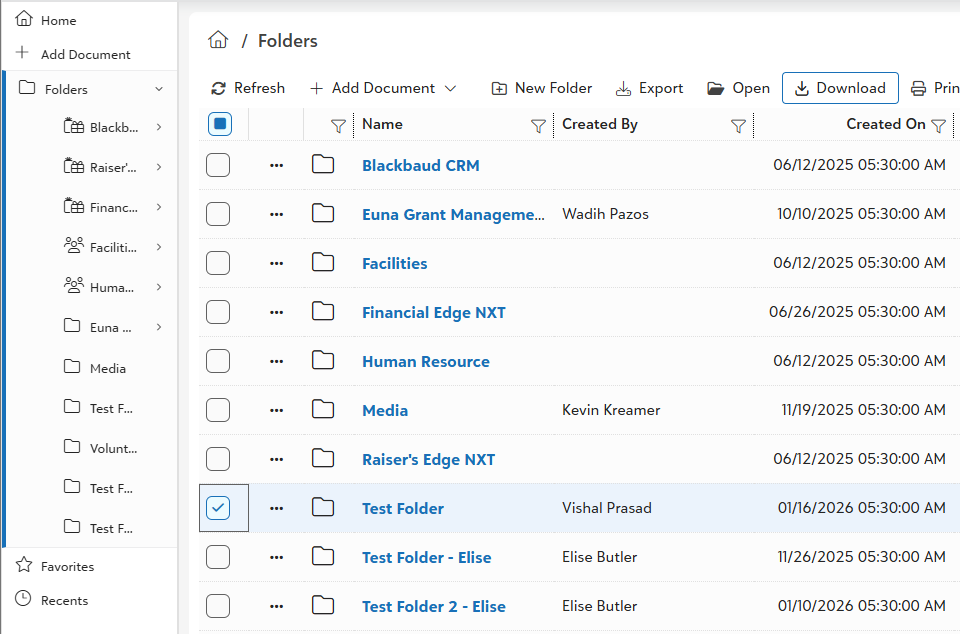The height and width of the screenshot is (634, 960).
Task: Click the filter icon in Created On column
Action: click(x=939, y=126)
